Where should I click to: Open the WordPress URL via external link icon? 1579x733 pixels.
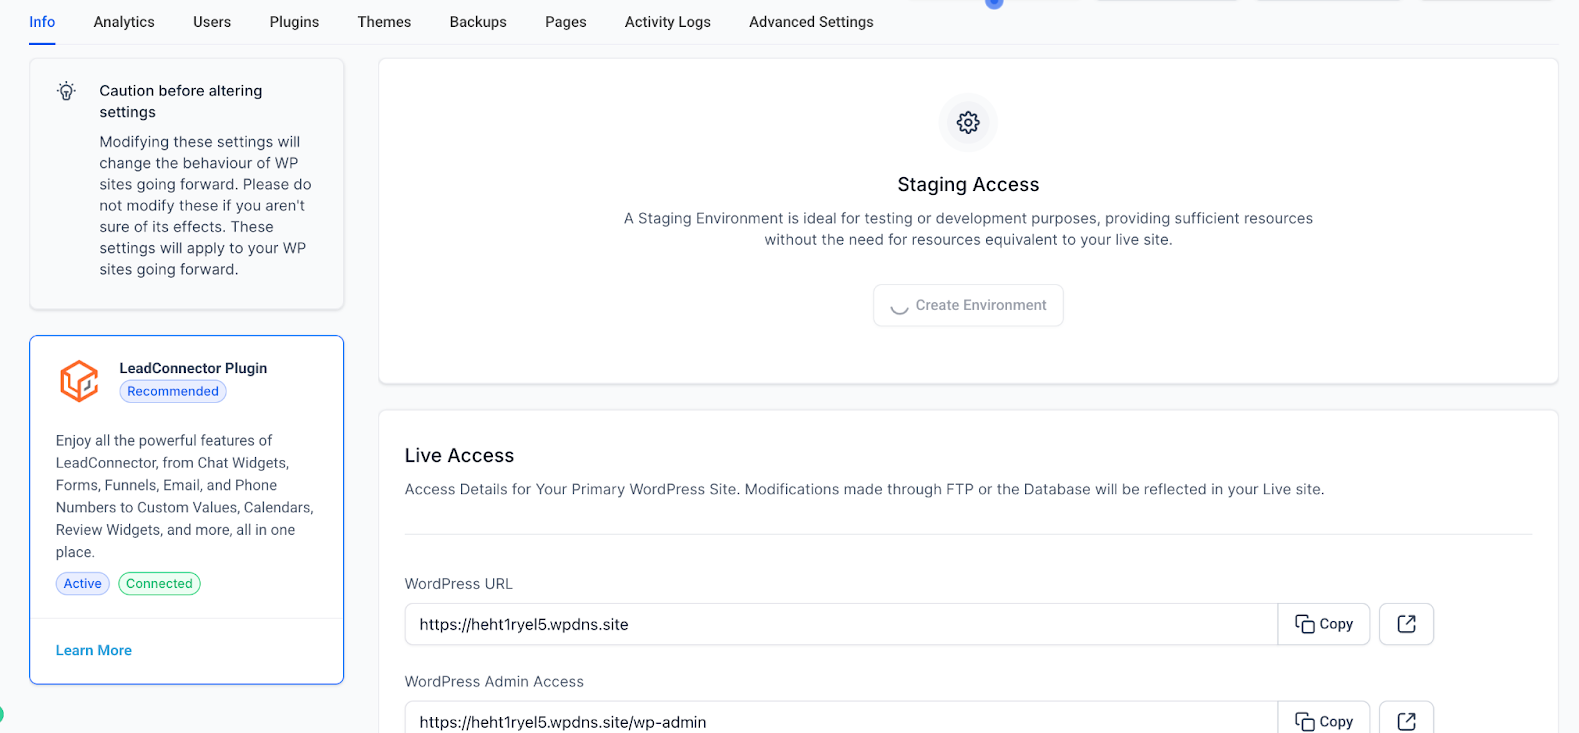(1406, 623)
